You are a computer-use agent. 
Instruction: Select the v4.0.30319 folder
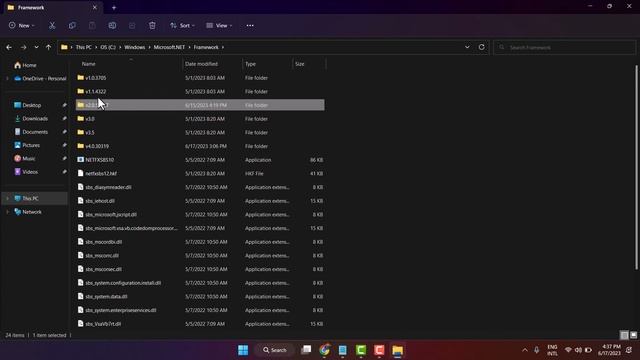200,146
